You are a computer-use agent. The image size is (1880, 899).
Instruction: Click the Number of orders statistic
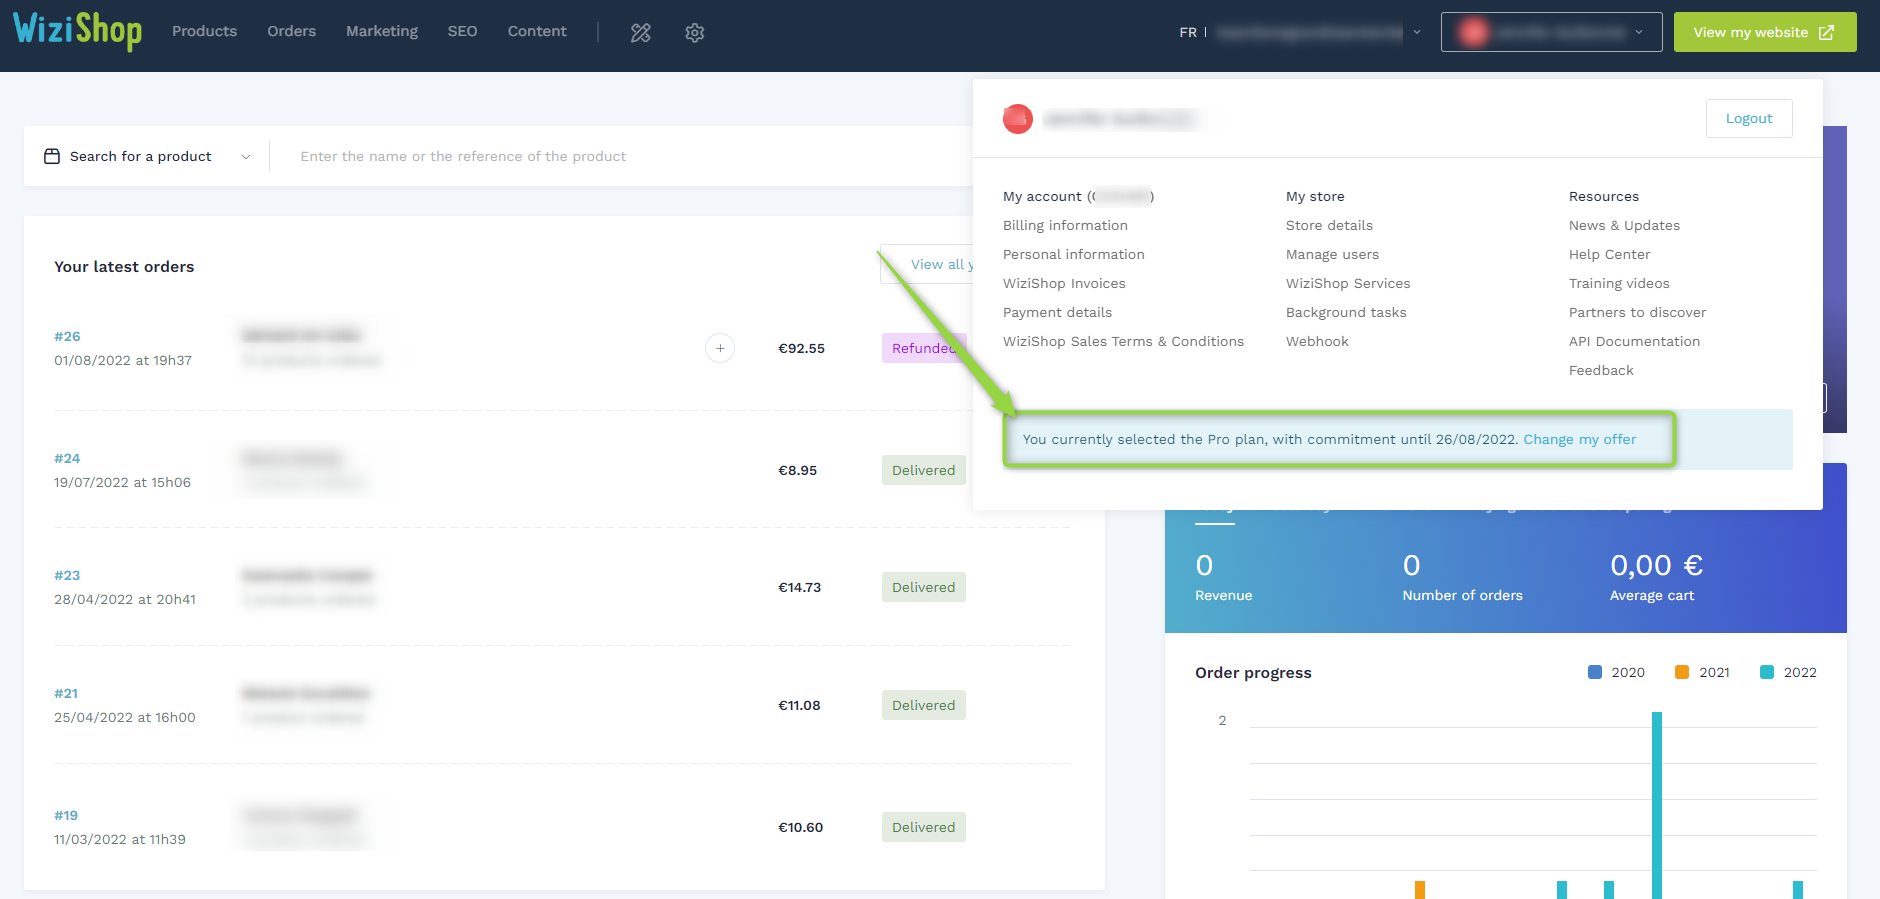tap(1462, 578)
